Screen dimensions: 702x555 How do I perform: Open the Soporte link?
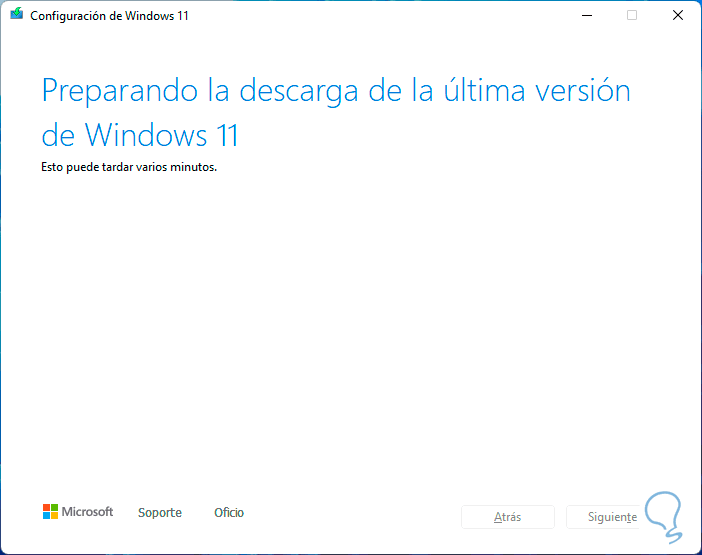tap(160, 512)
